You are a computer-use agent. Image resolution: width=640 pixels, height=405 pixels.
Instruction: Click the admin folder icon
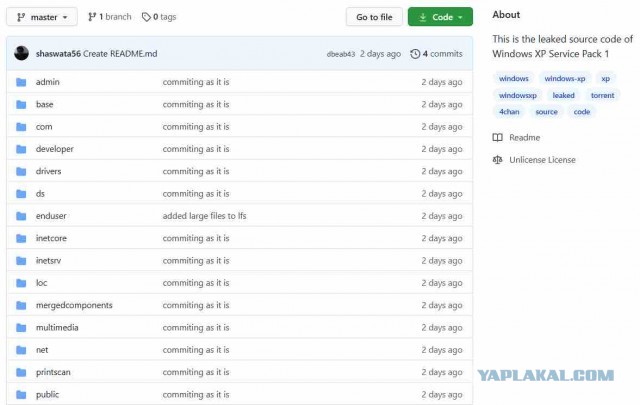21,82
